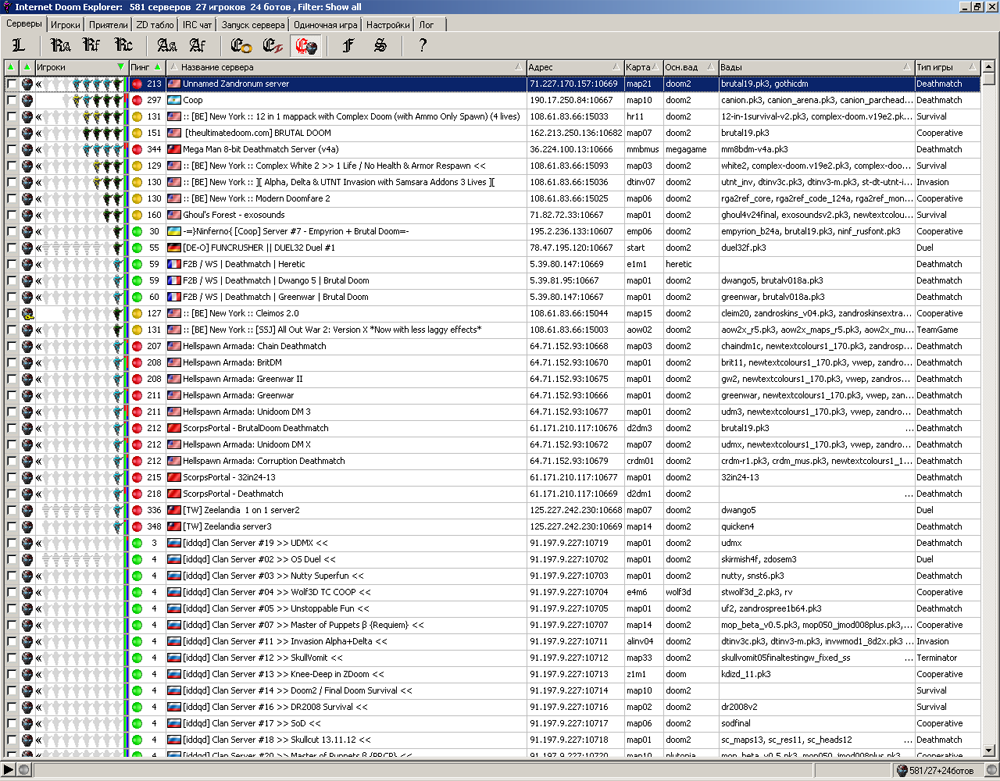The width and height of the screenshot is (1000, 781).
Task: Click the 'Rc' toolbar icon
Action: pos(123,45)
